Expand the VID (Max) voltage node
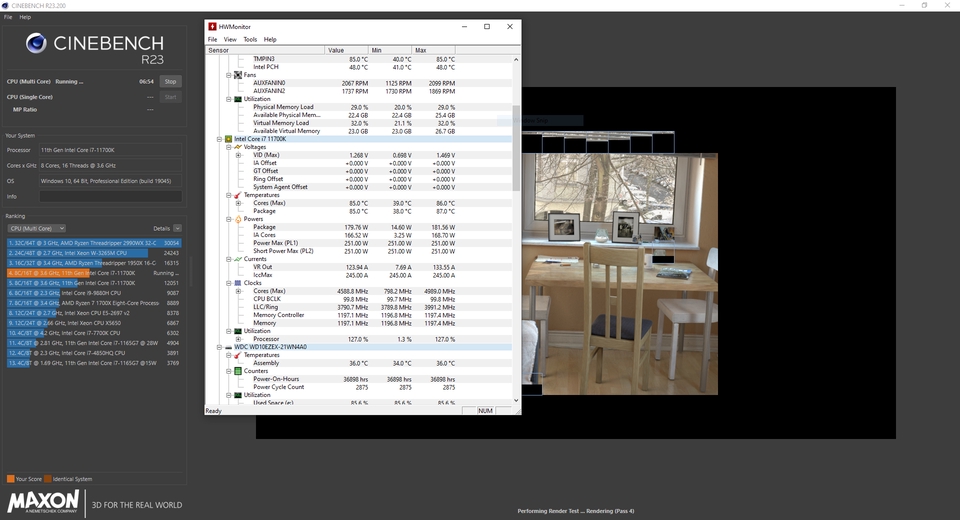The height and width of the screenshot is (520, 960). 239,155
